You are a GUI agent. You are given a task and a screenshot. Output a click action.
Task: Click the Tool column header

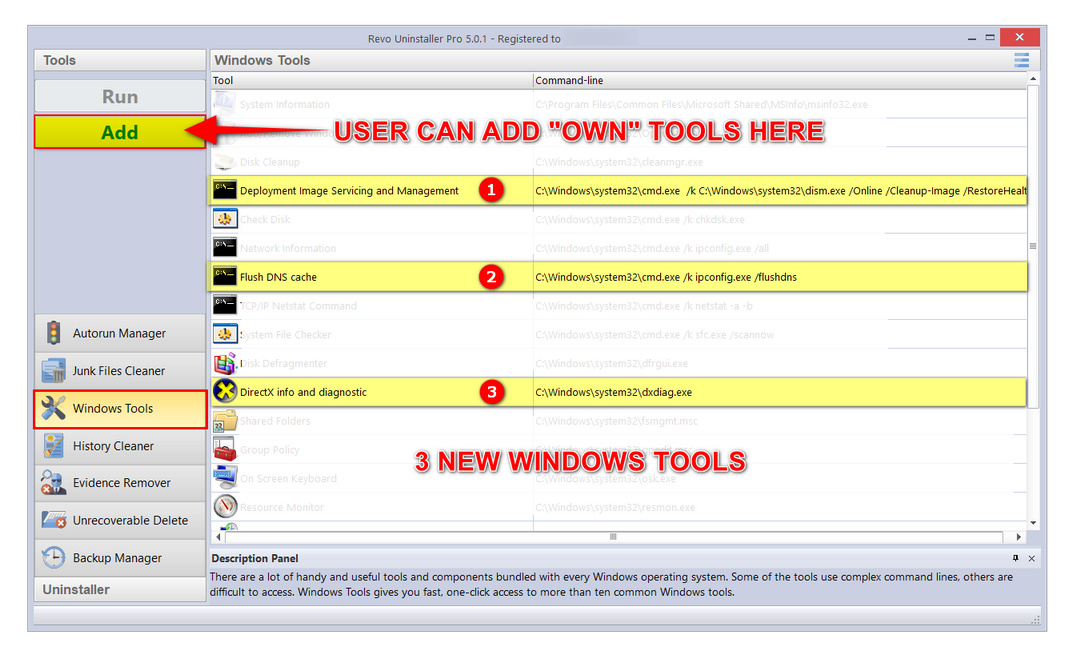(x=372, y=80)
